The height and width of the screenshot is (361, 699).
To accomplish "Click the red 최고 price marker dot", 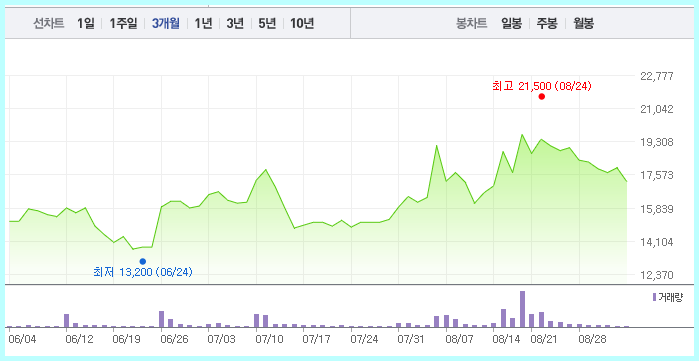I will [542, 97].
